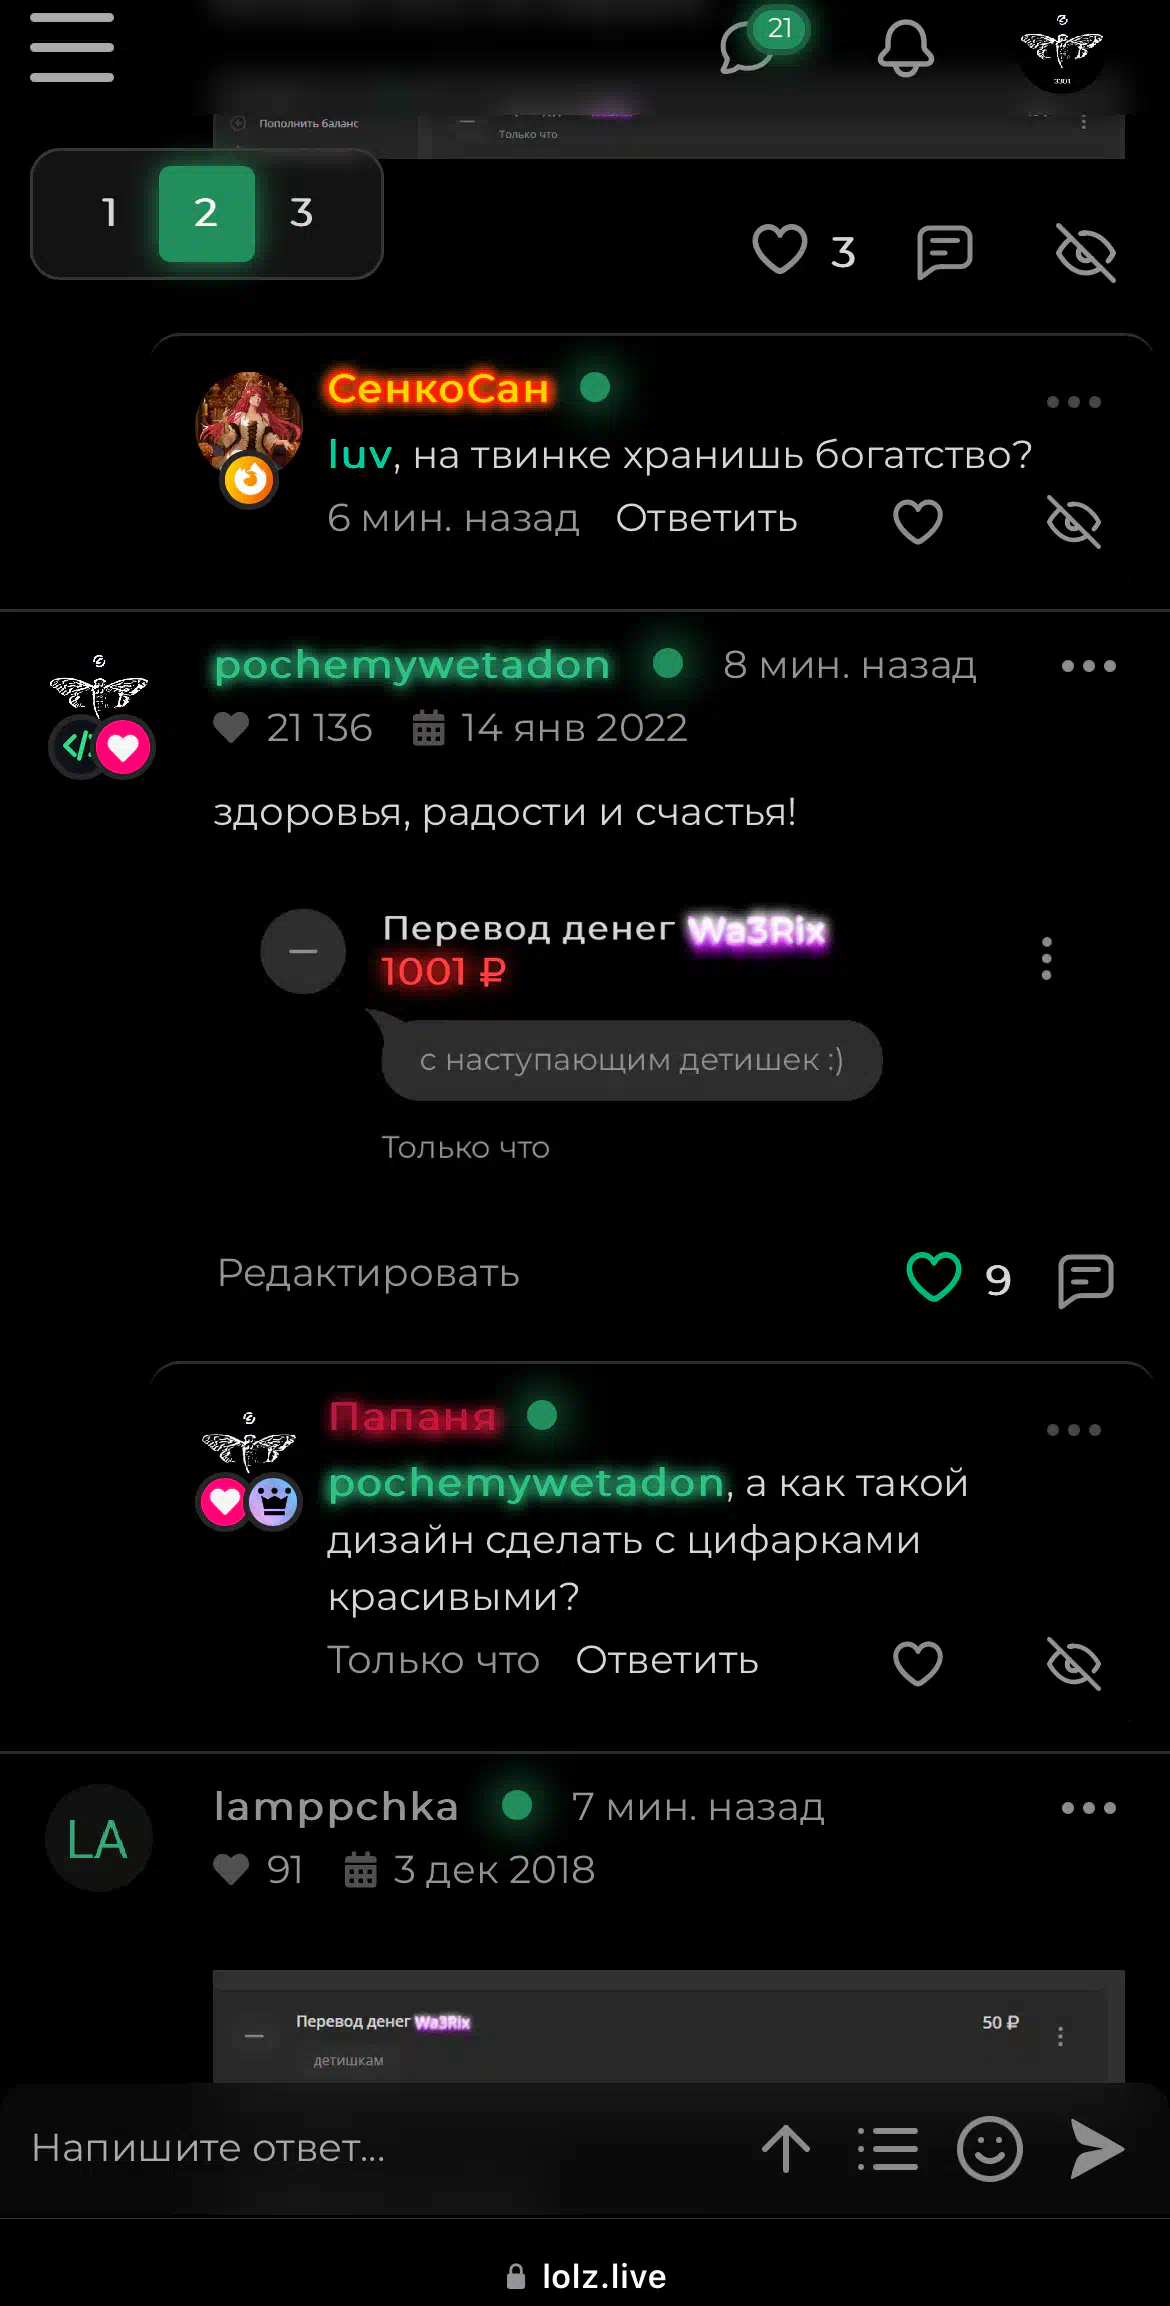Open the notifications bell

click(x=906, y=47)
